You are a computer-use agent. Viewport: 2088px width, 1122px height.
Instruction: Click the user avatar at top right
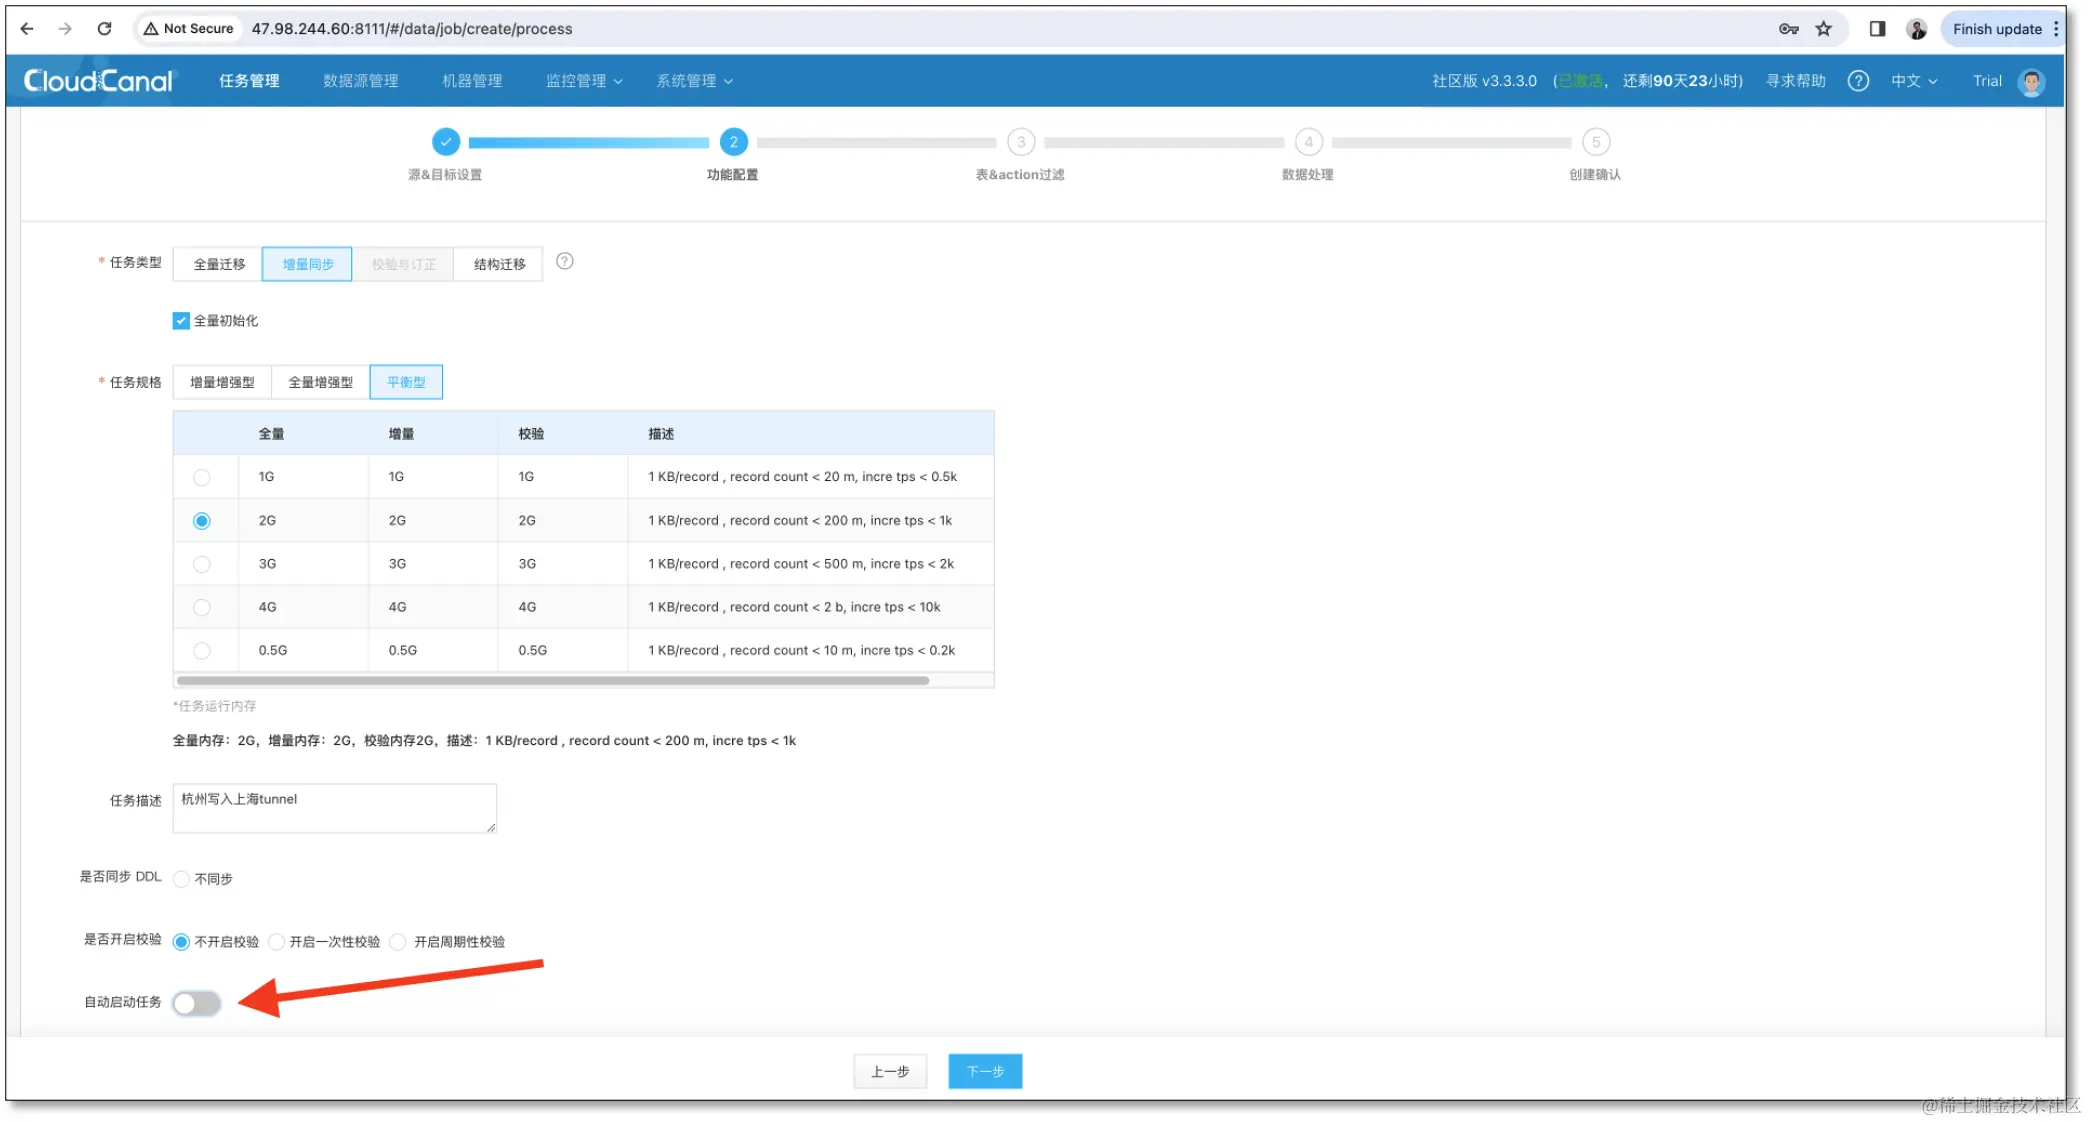click(x=2030, y=81)
